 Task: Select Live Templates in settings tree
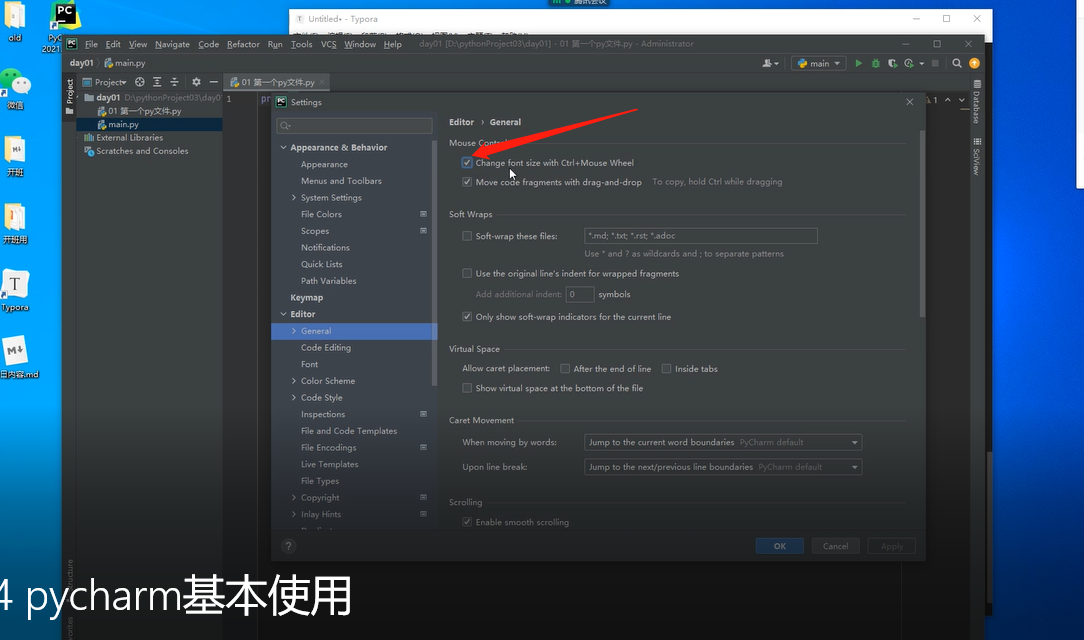pos(329,464)
